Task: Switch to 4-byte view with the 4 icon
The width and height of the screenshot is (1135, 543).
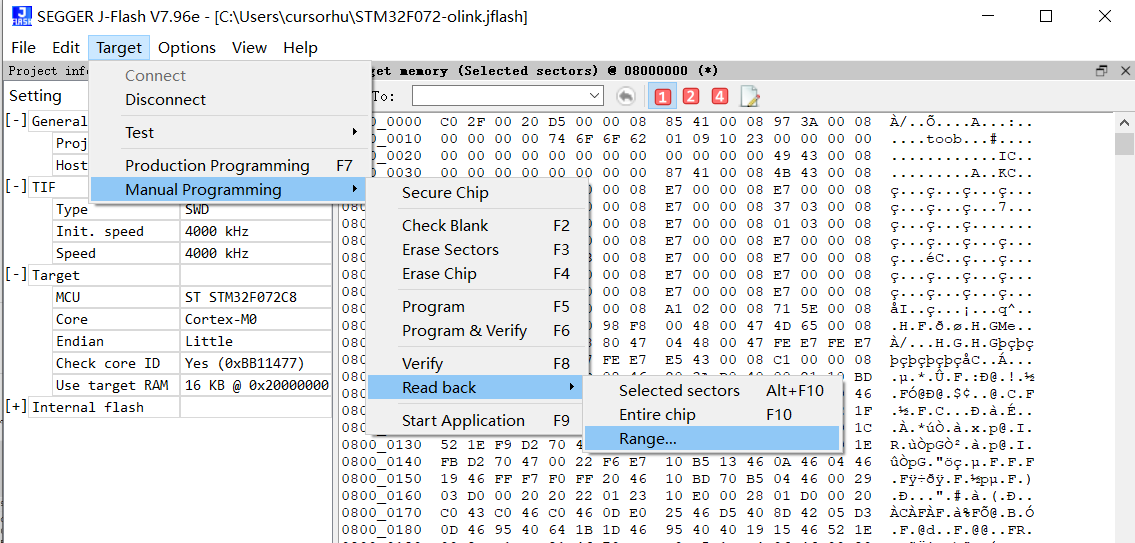Action: 719,96
